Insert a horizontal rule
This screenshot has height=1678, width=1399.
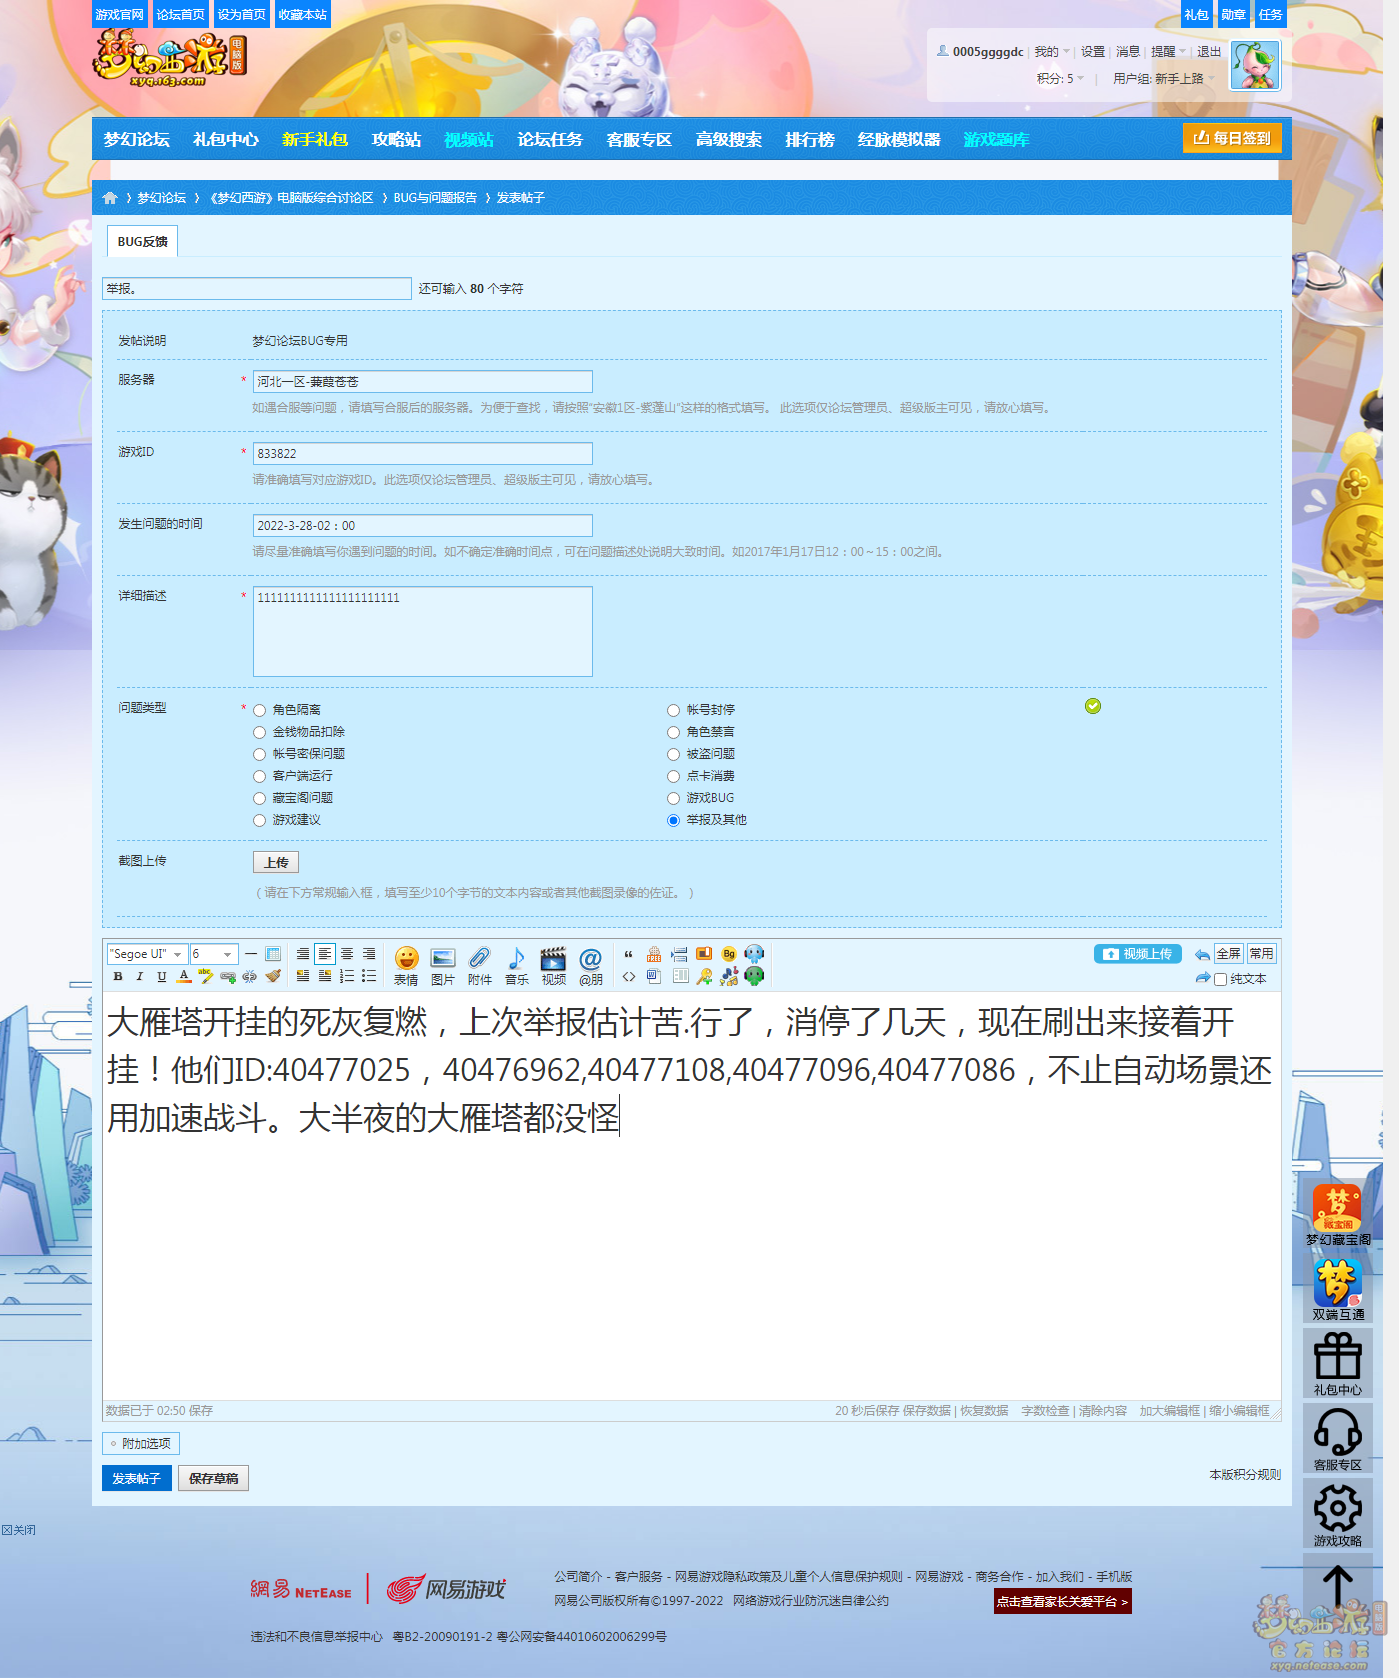[251, 954]
